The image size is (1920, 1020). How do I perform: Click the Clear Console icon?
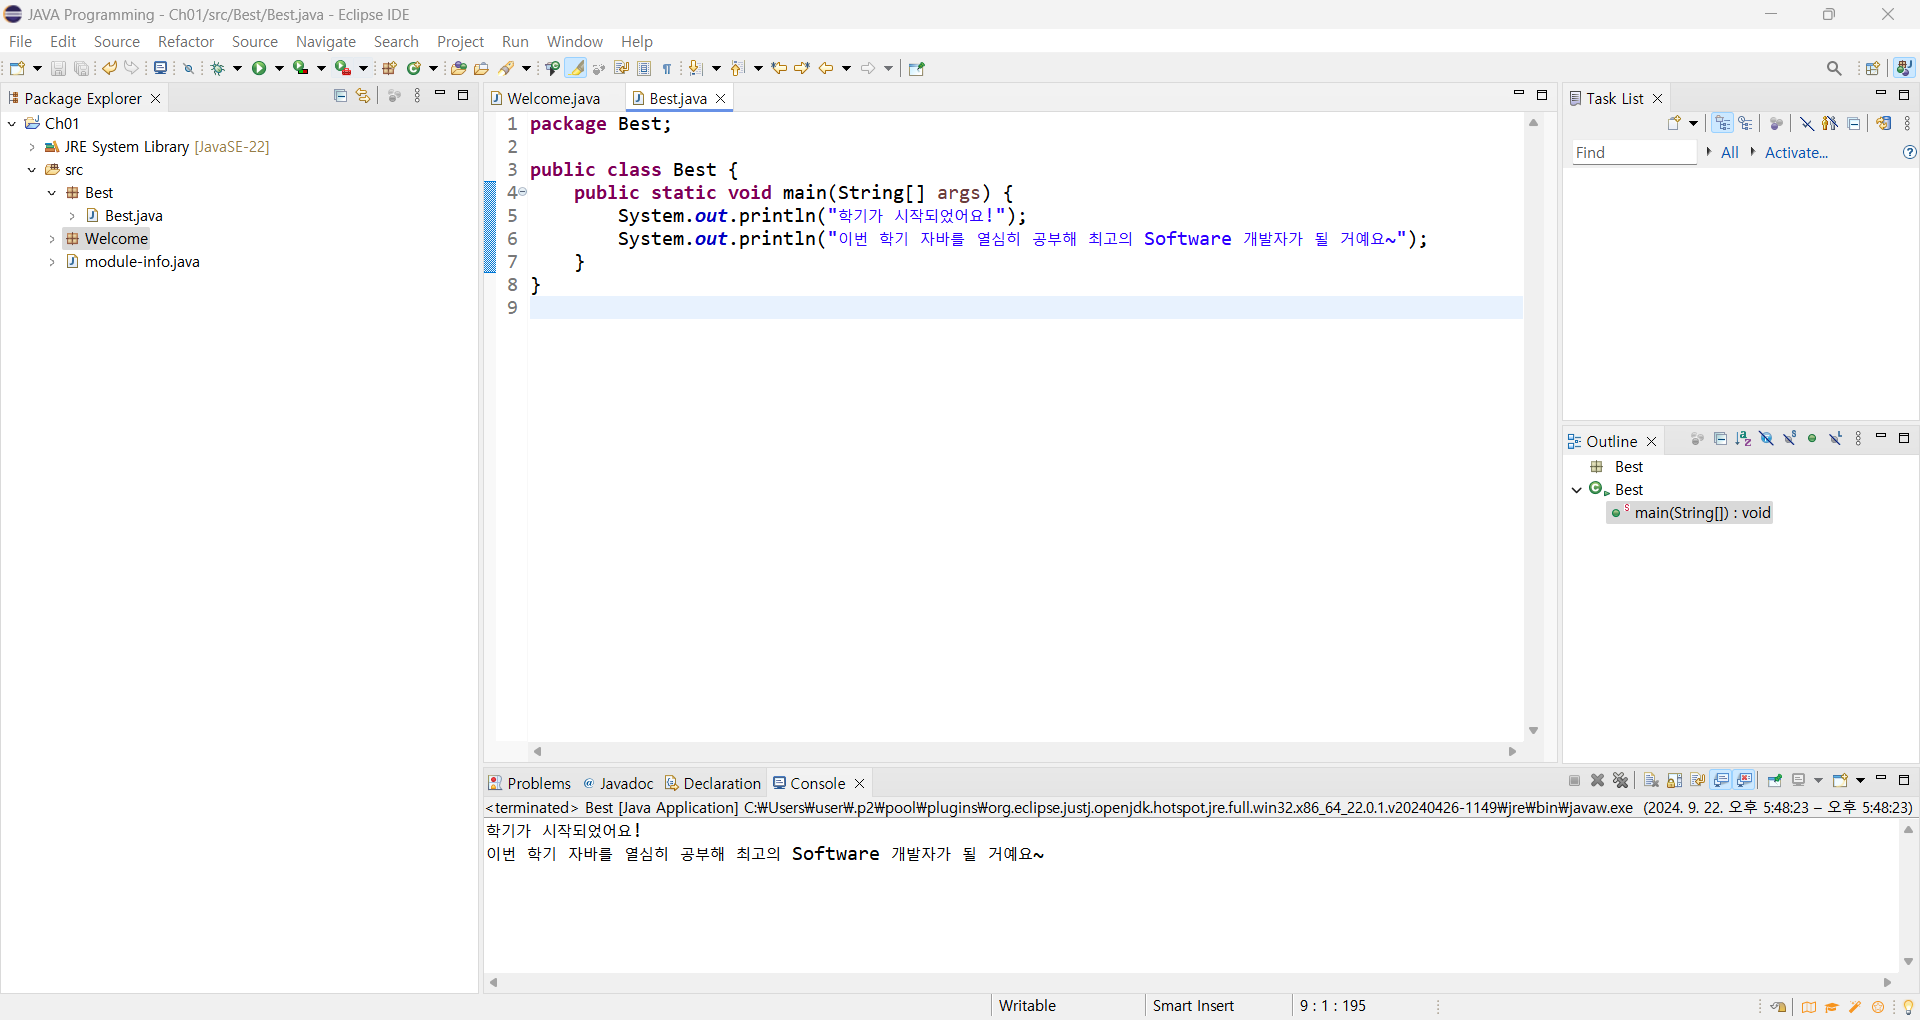1651,780
